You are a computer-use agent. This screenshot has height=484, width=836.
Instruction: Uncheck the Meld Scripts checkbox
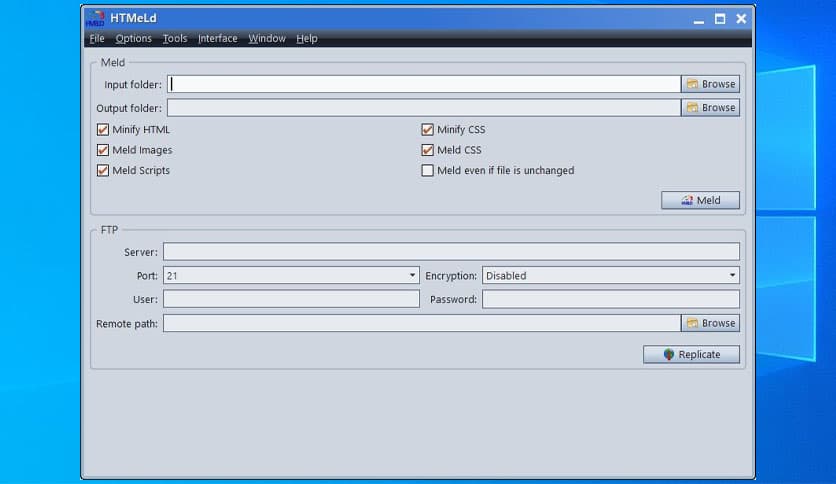[x=103, y=171]
